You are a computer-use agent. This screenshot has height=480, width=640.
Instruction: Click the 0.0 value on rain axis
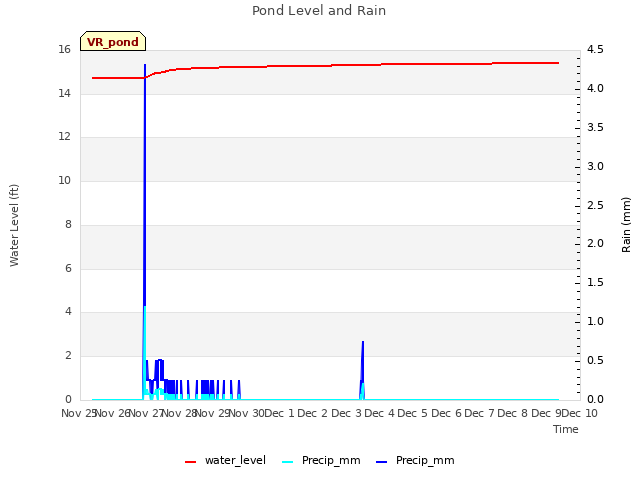tap(595, 400)
